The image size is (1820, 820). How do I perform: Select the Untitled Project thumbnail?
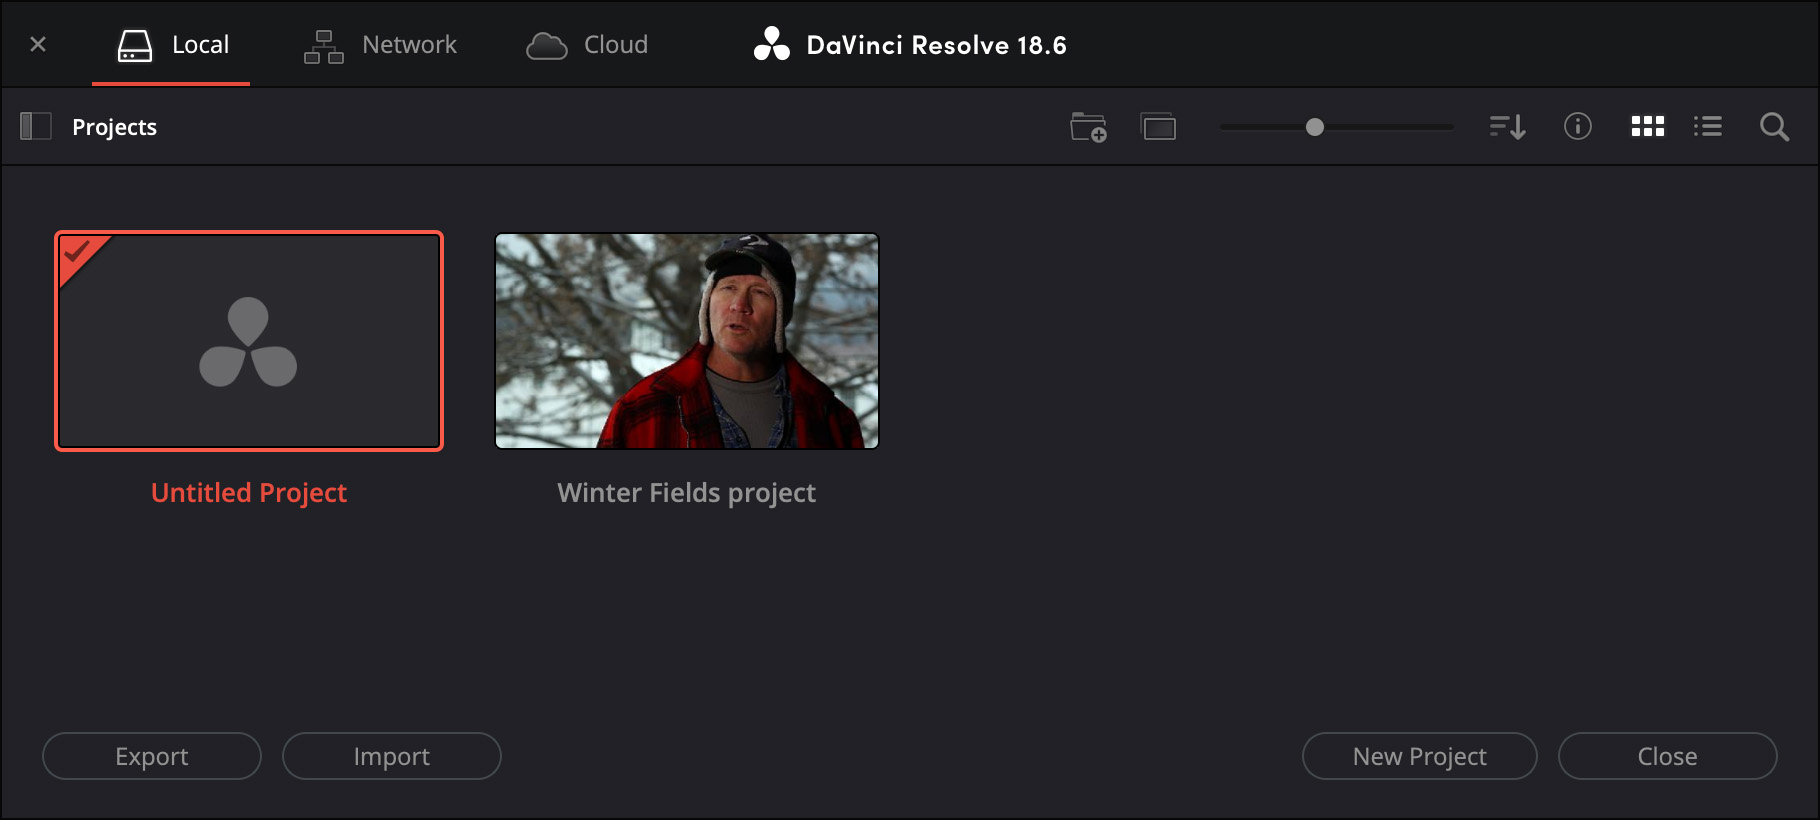tap(249, 341)
